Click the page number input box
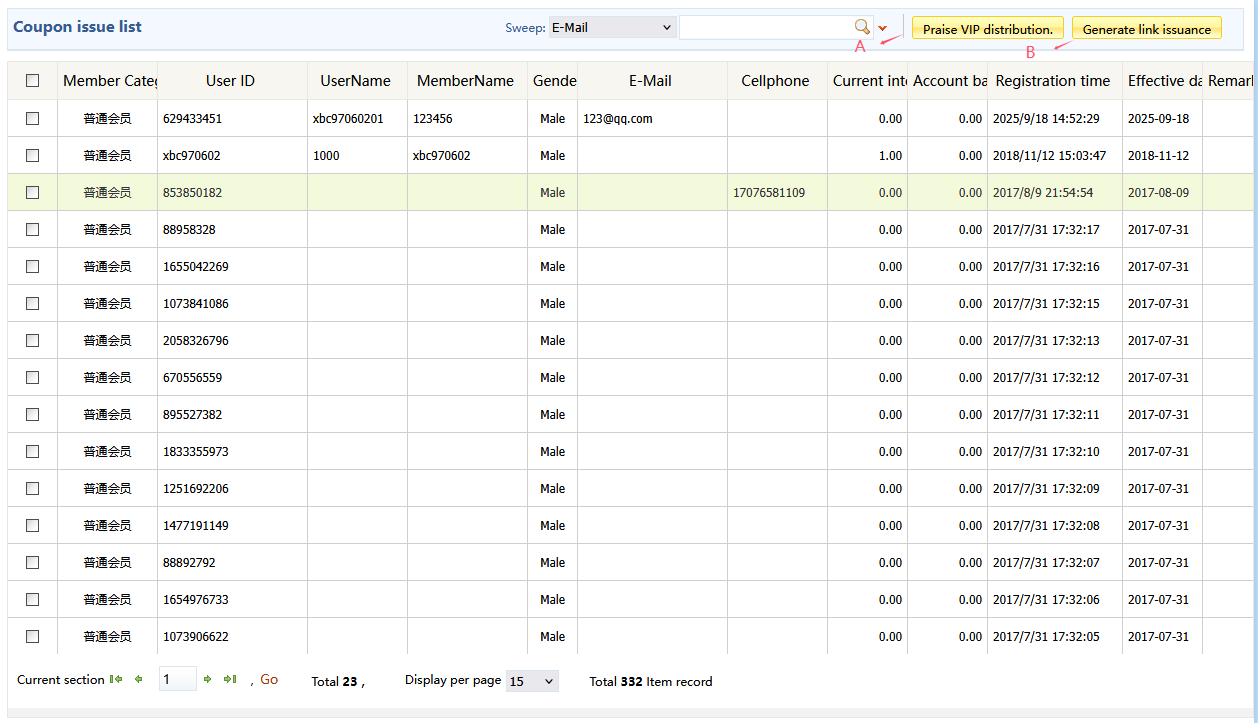 (x=177, y=680)
